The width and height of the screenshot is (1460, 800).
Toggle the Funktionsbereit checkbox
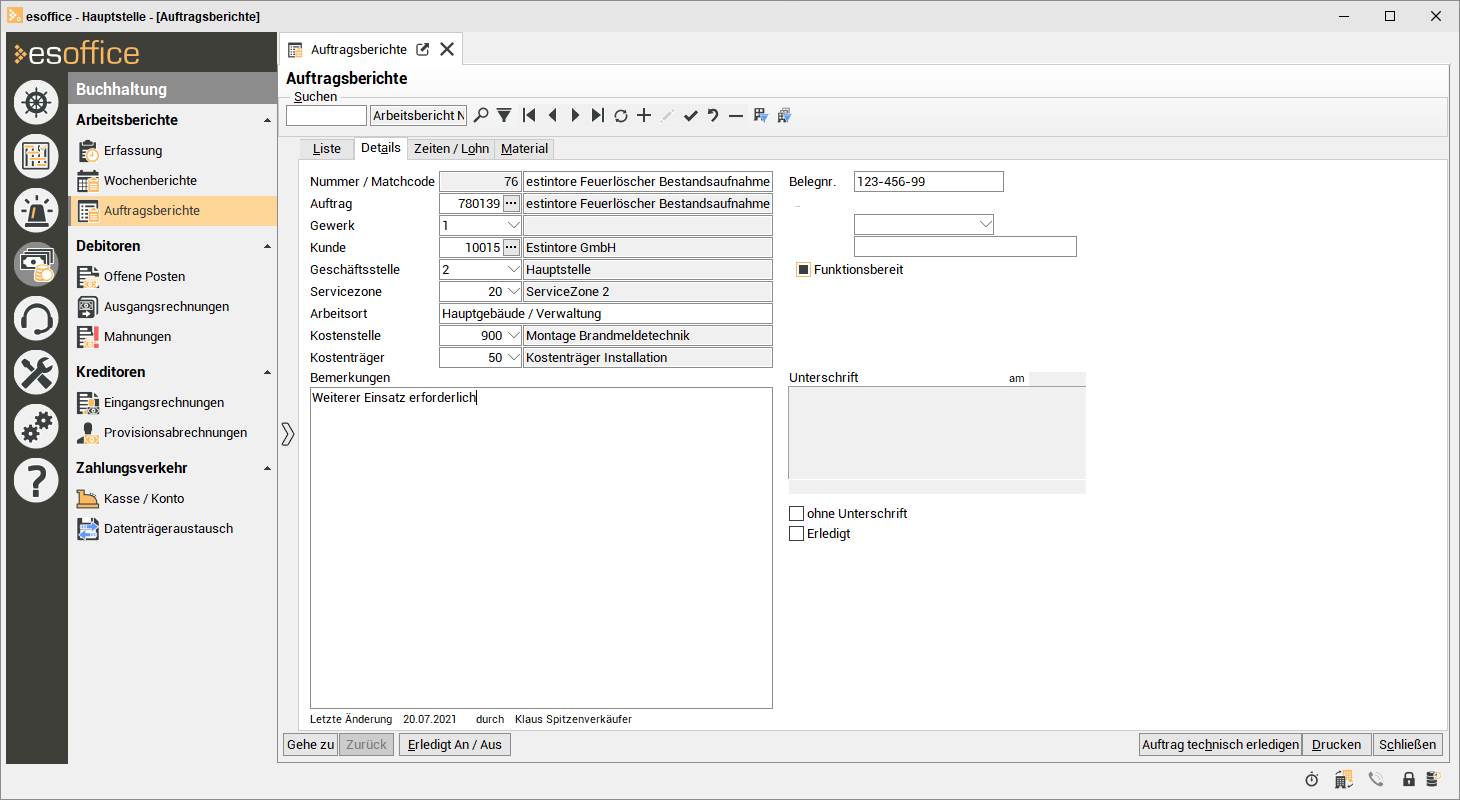803,270
